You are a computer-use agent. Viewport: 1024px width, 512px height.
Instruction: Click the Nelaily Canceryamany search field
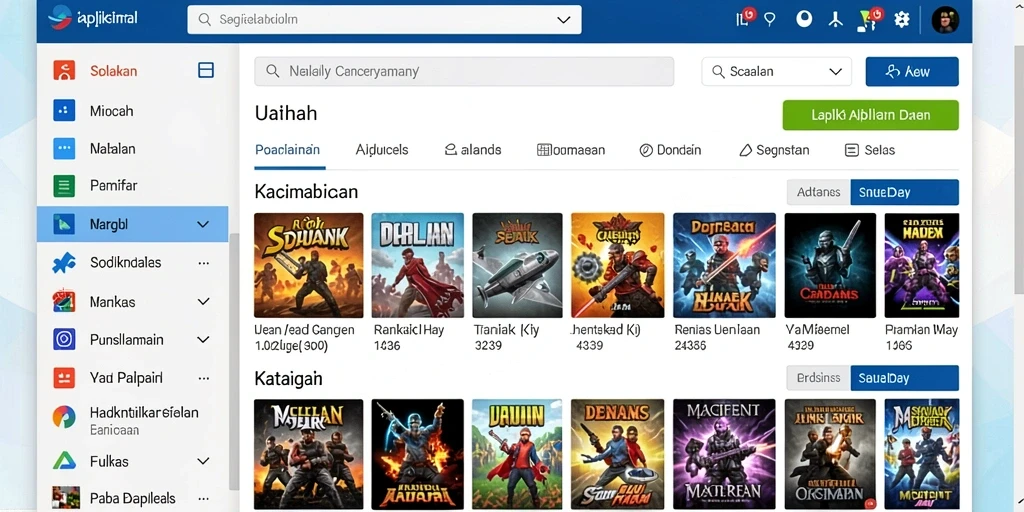point(464,71)
